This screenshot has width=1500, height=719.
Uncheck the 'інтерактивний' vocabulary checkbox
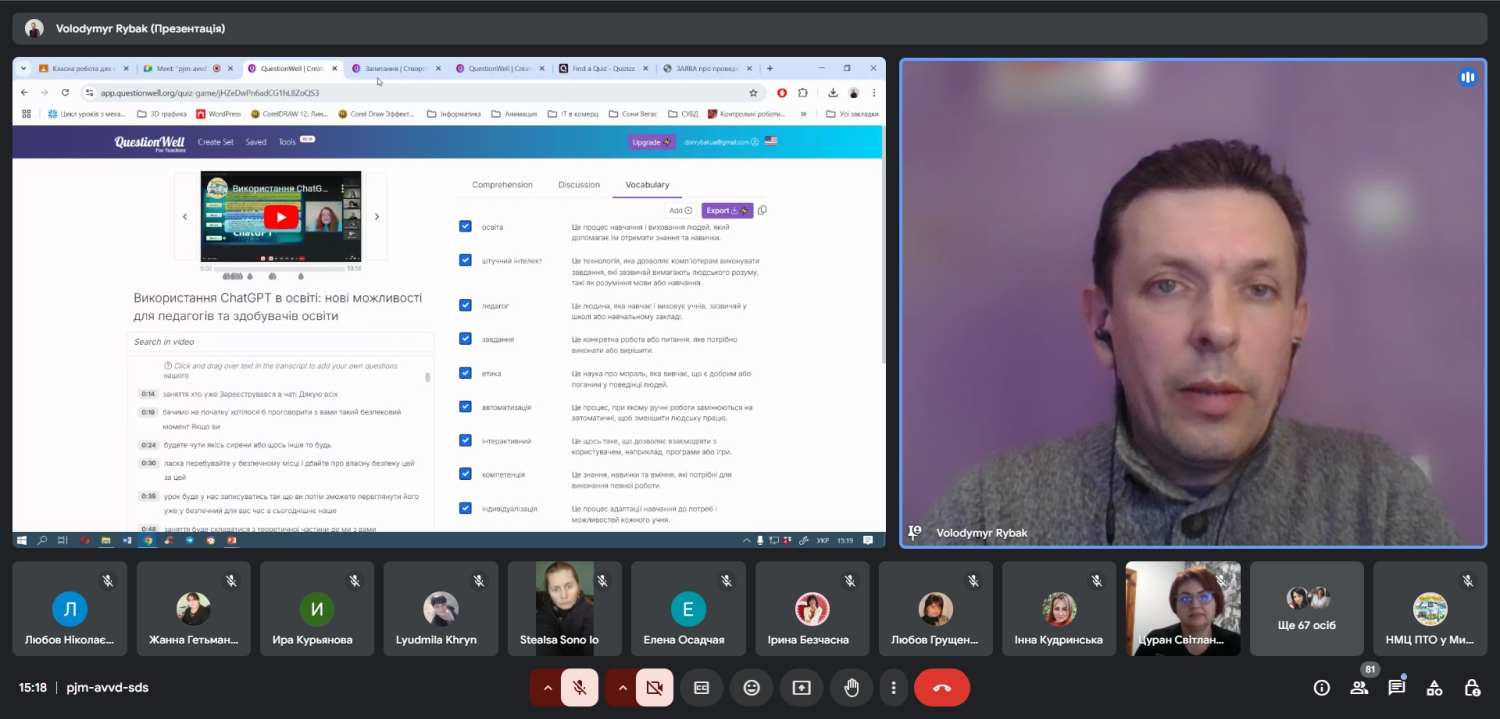pyautogui.click(x=465, y=440)
